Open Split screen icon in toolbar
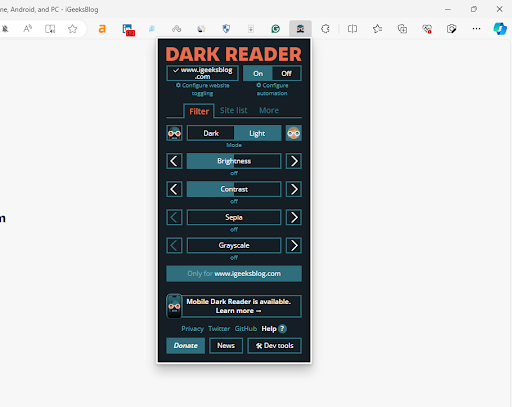 click(352, 29)
